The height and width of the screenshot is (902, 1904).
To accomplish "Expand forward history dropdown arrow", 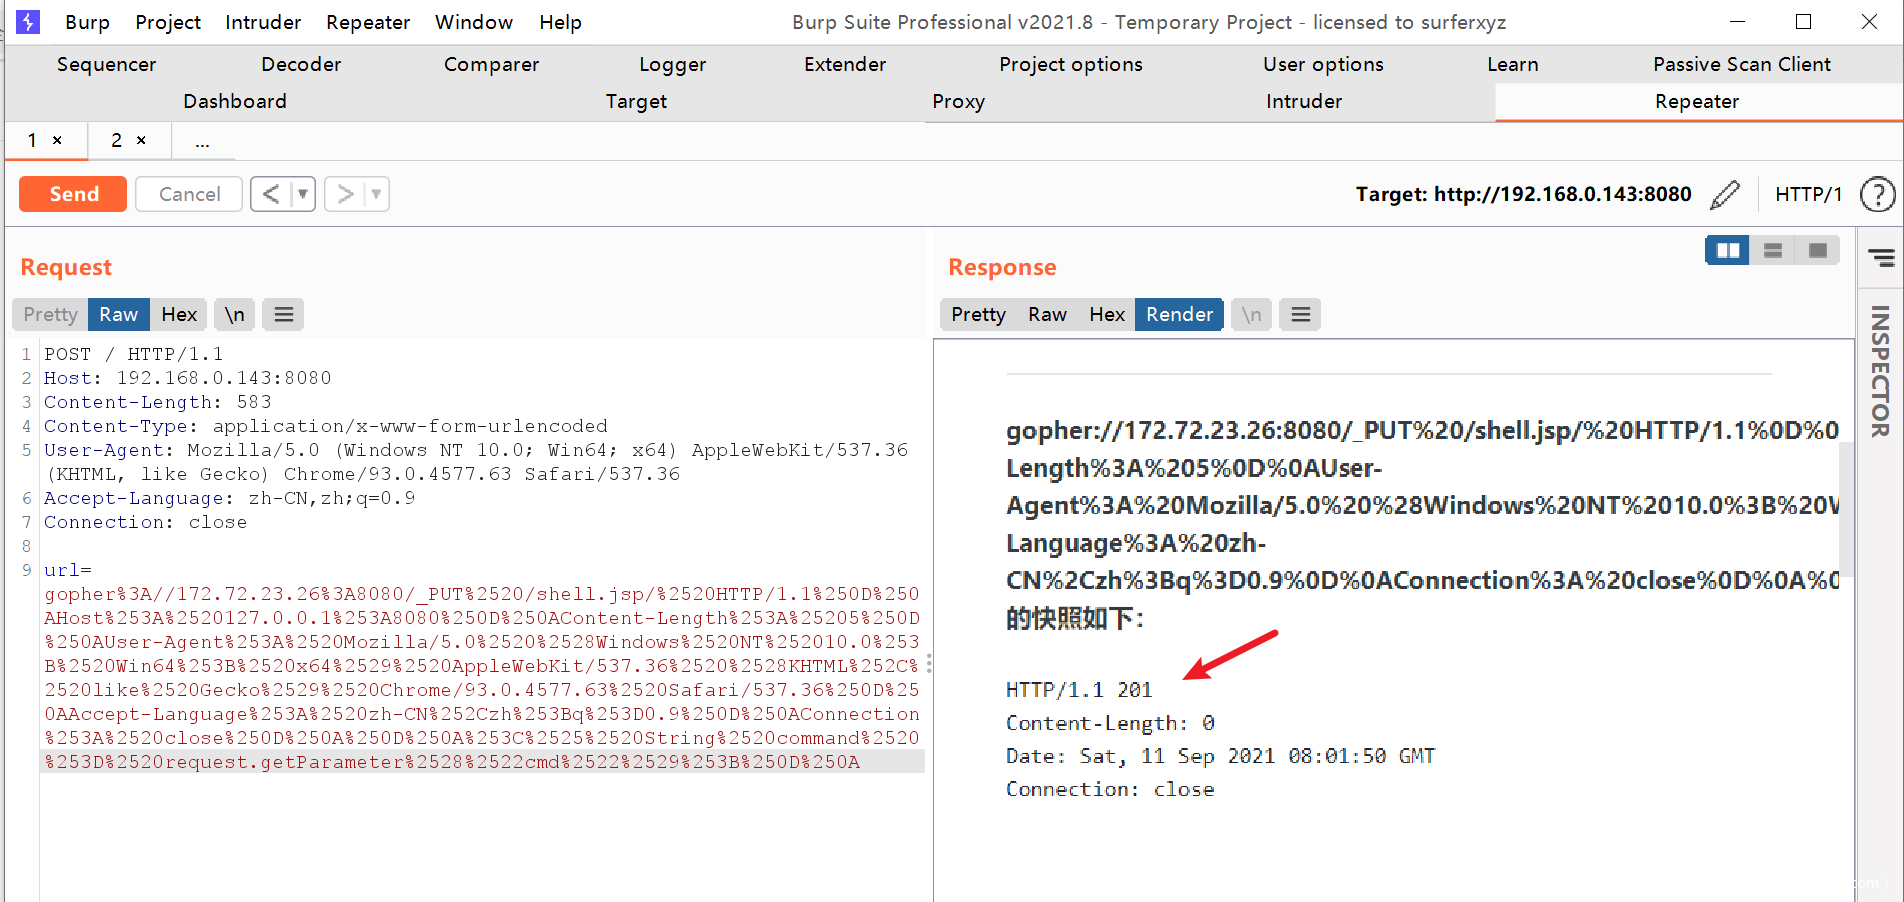I will pos(377,194).
